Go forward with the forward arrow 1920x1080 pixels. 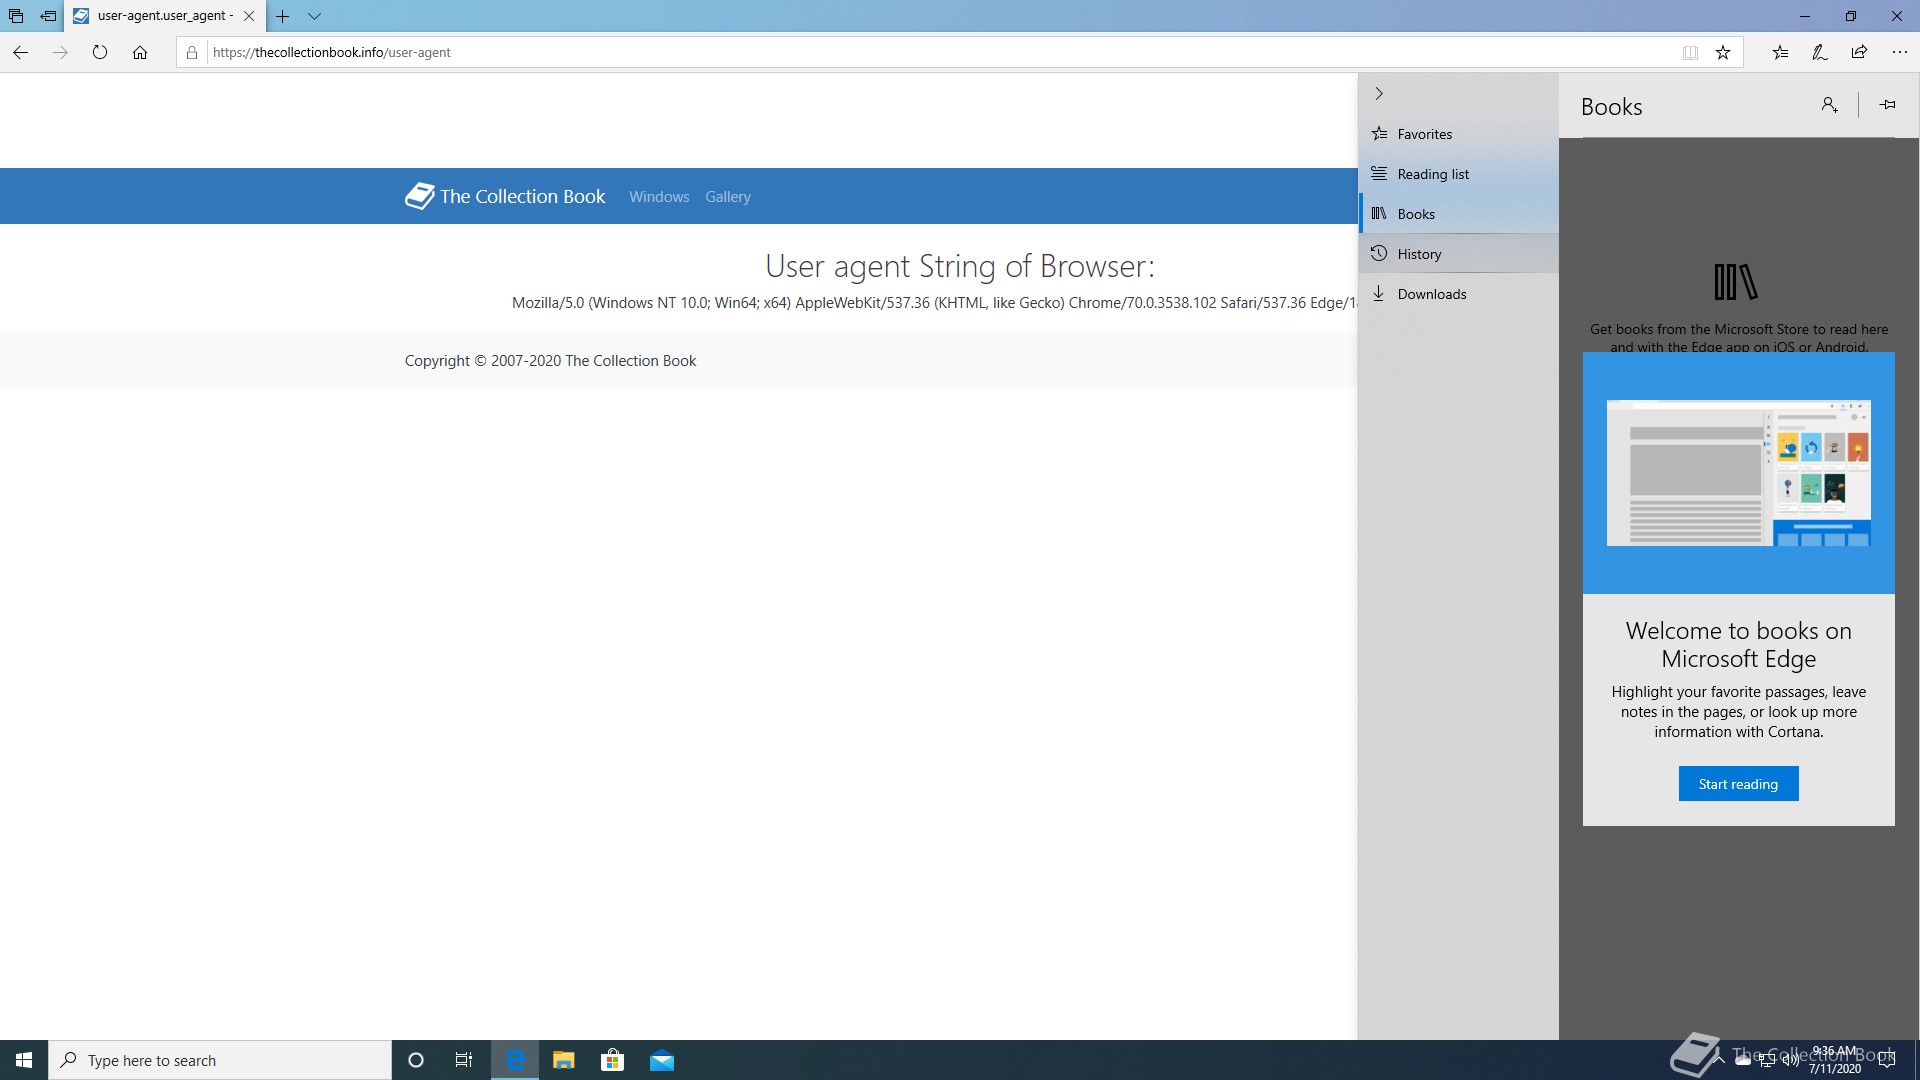(60, 52)
